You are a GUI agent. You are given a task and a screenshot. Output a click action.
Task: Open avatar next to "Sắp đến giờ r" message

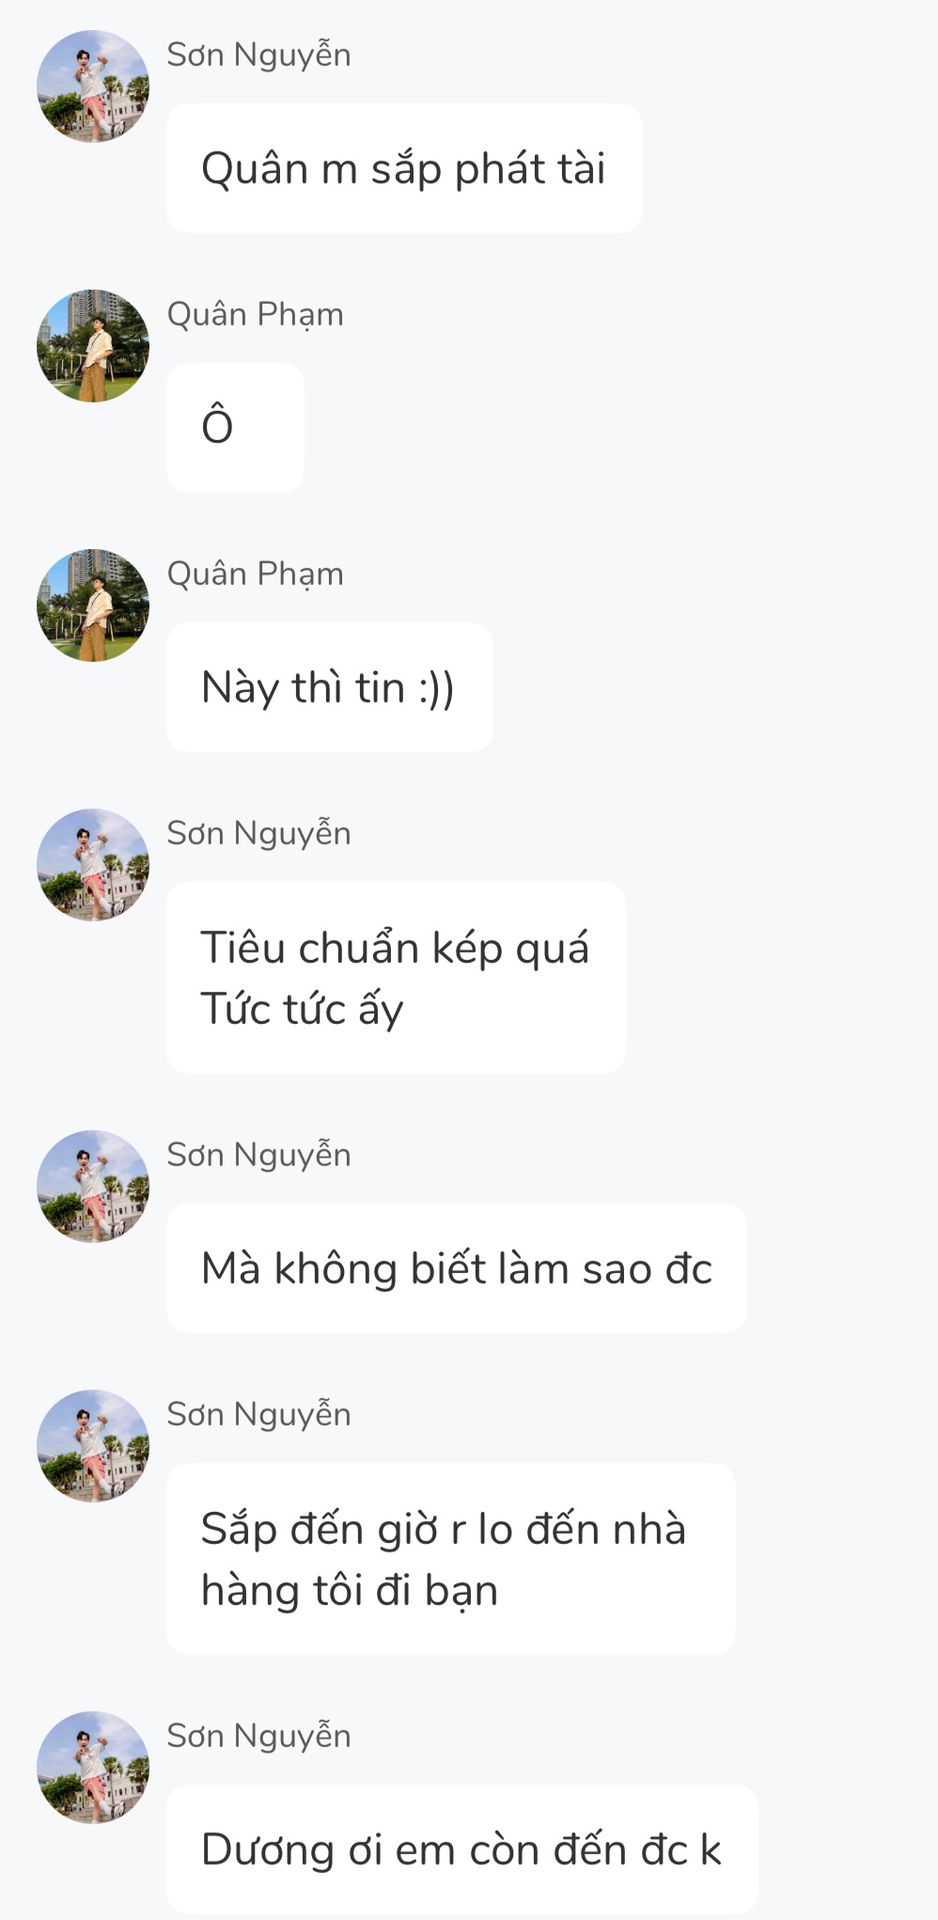click(93, 1446)
